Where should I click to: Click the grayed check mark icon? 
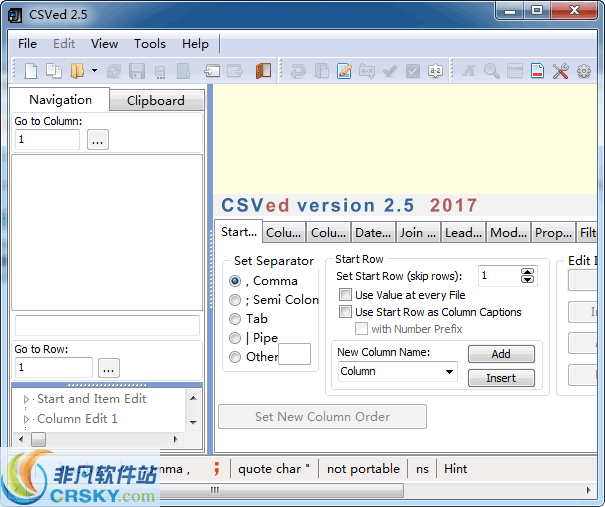pos(390,71)
